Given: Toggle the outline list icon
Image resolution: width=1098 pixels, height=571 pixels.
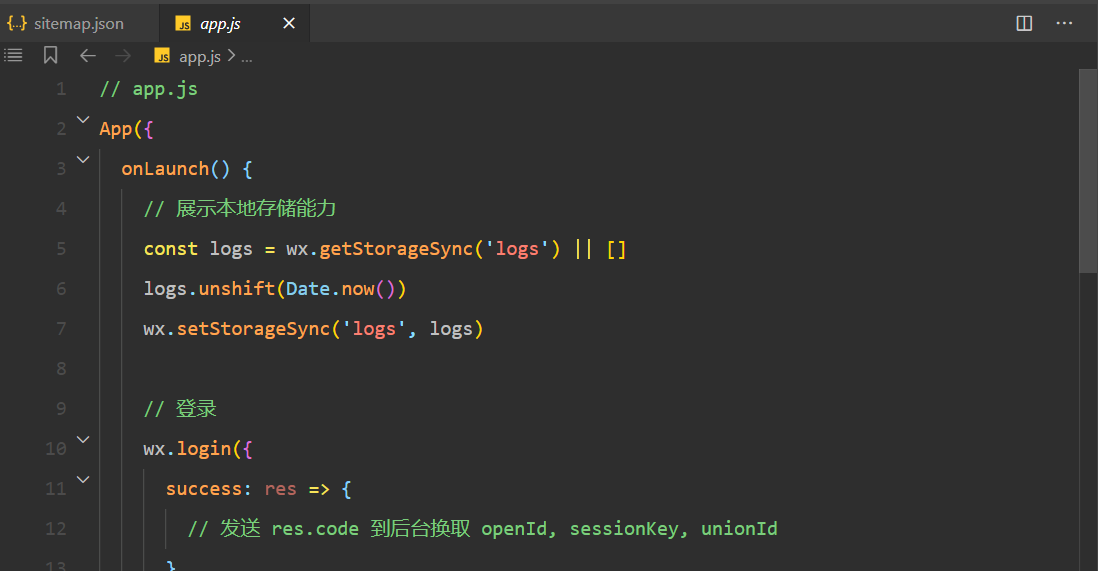Looking at the screenshot, I should point(13,55).
